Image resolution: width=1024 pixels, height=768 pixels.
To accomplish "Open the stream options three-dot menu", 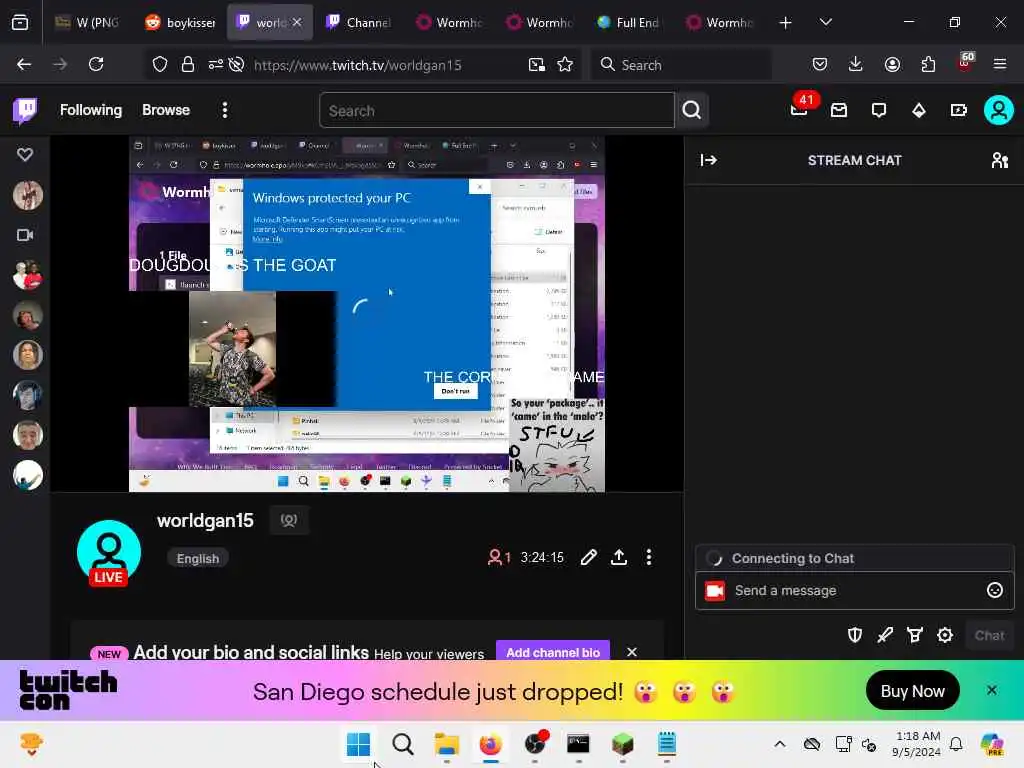I will (x=648, y=557).
